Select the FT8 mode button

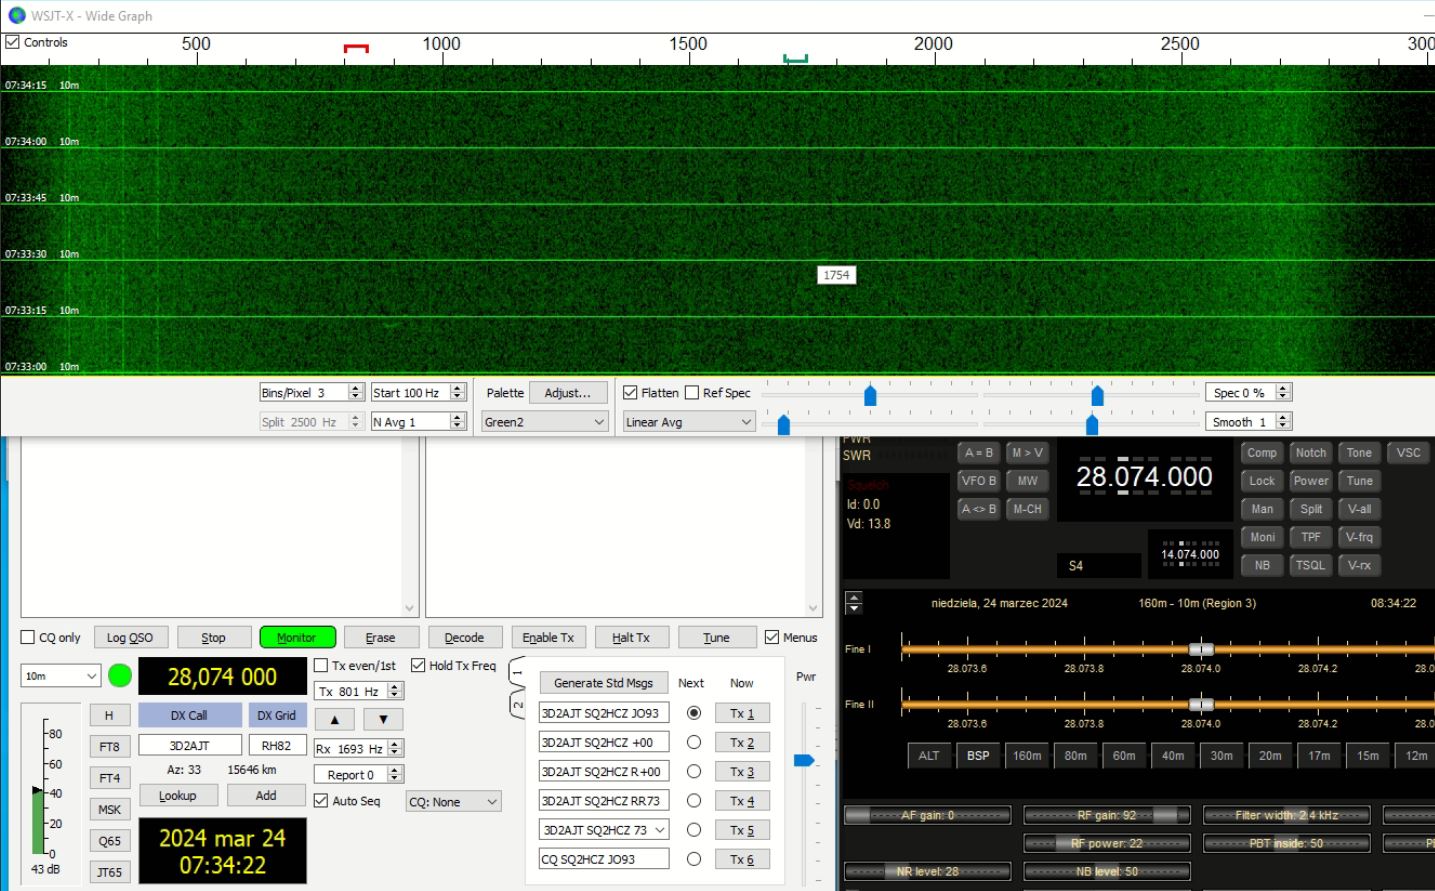(x=109, y=747)
